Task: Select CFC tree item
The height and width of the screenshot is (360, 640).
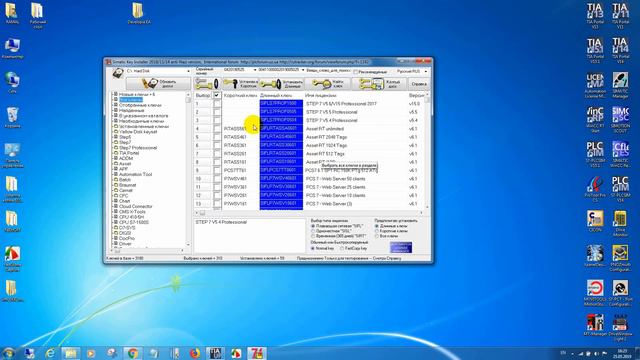Action: [124, 196]
